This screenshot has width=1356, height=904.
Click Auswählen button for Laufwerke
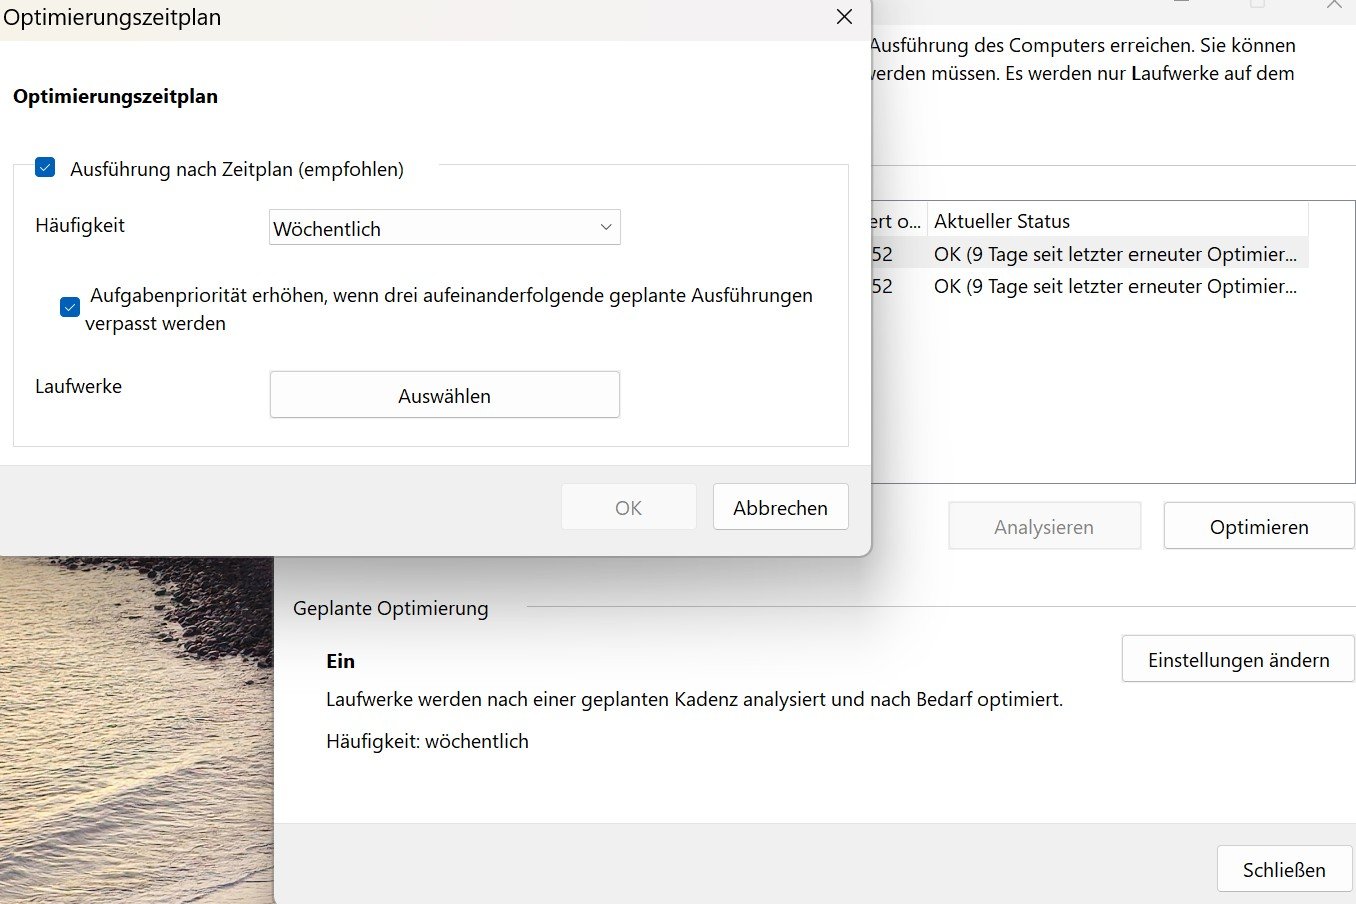(x=445, y=395)
